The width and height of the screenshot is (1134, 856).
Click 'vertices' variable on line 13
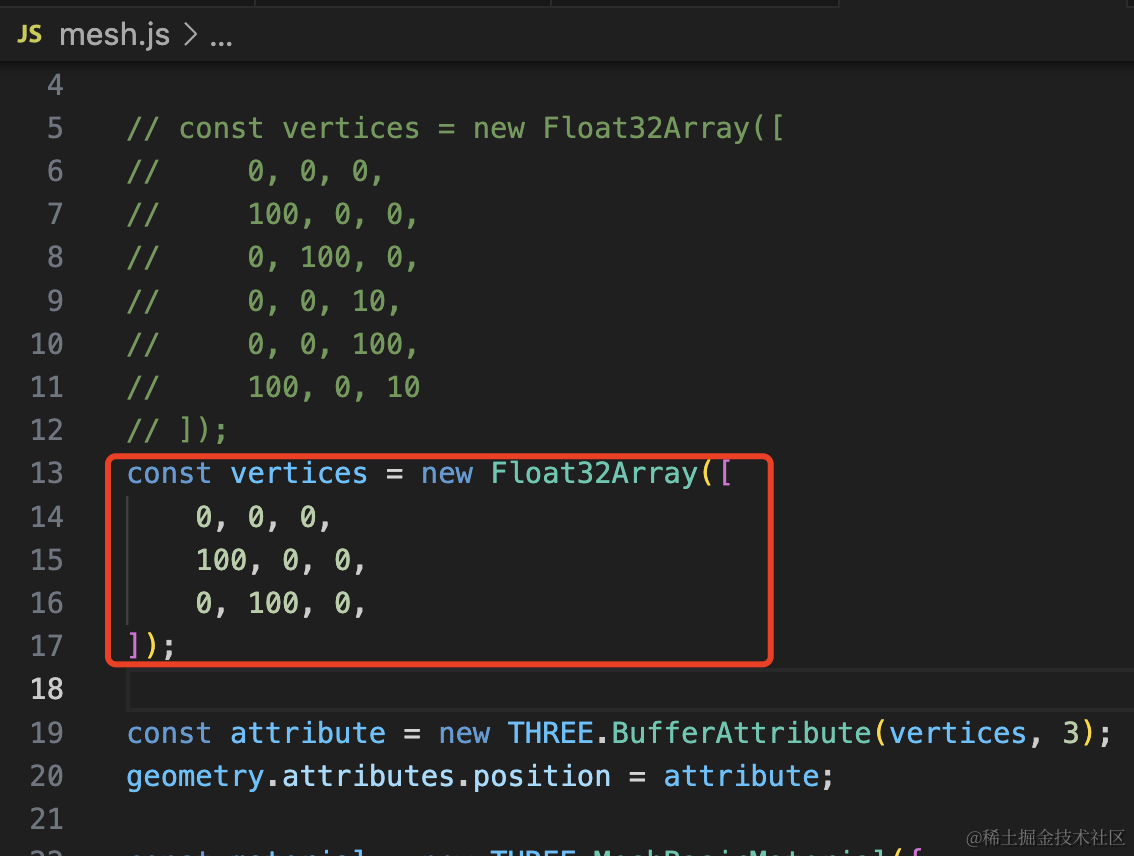point(299,473)
